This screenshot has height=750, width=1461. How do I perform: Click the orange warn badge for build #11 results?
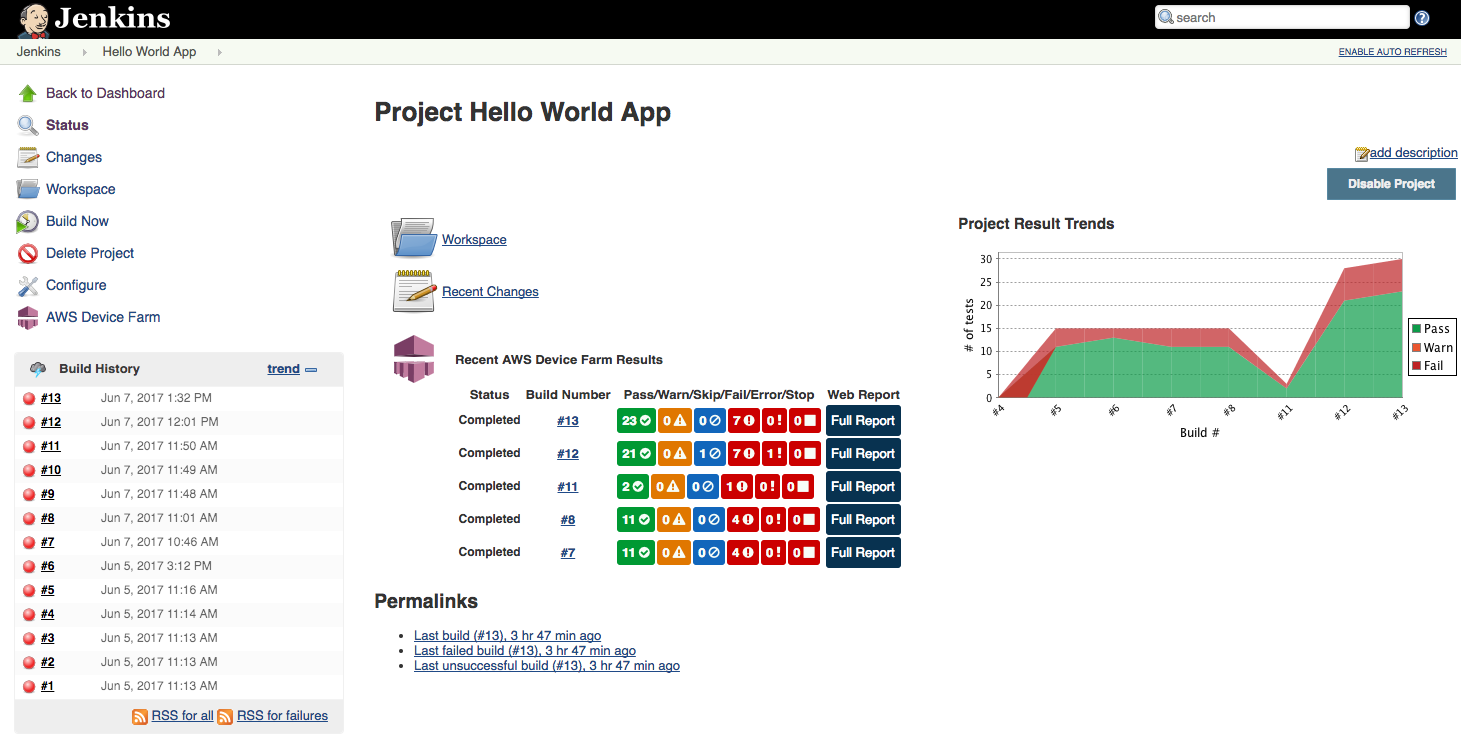667,487
